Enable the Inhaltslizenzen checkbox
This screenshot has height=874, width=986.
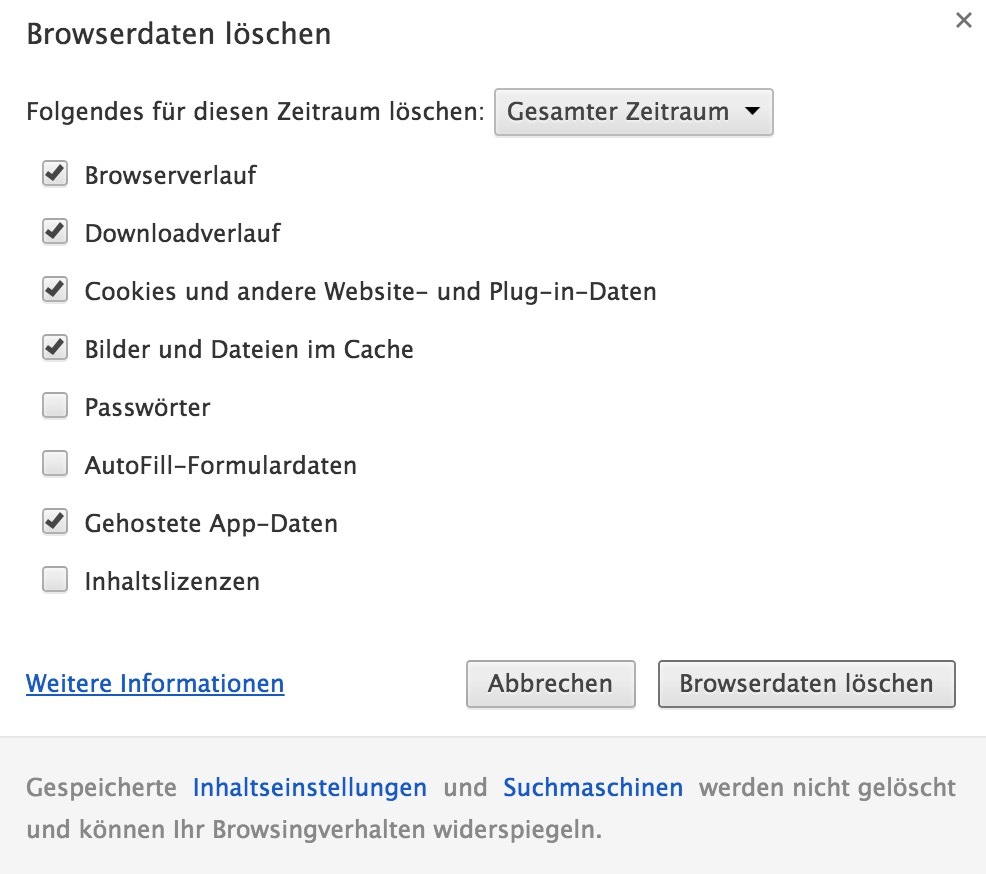pyautogui.click(x=55, y=580)
